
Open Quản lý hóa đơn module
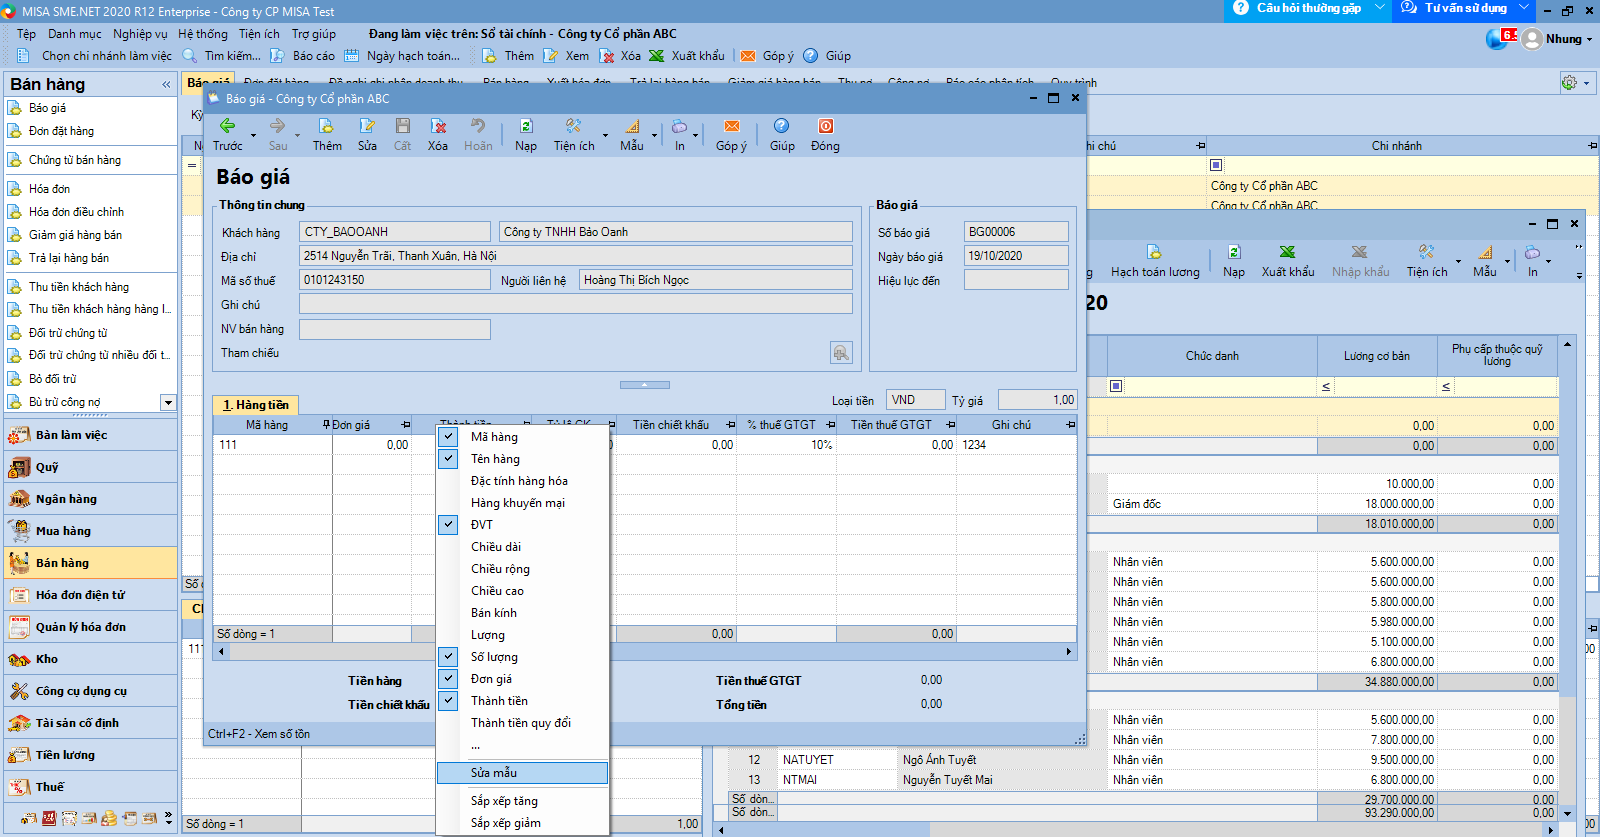[x=91, y=627]
